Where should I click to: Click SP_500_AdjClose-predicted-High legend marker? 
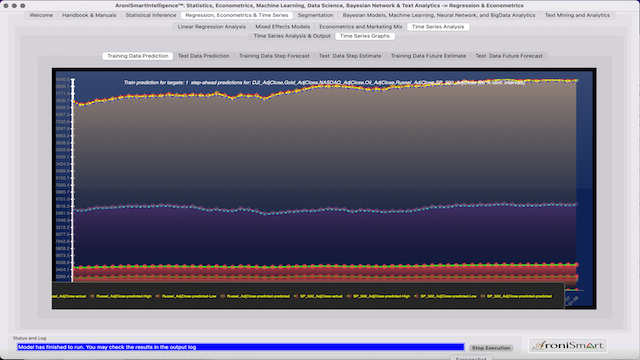tap(349, 296)
